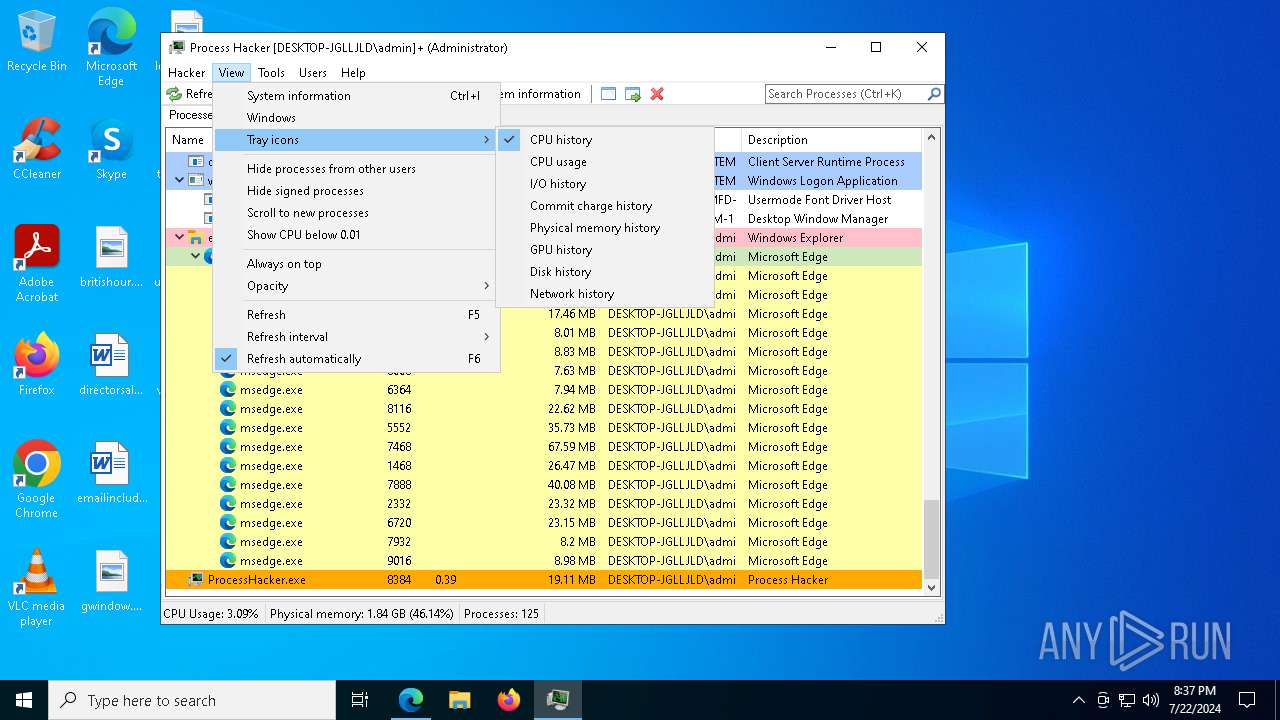Click Refresh F5 menu item
Screen dimensions: 1280x720
pyautogui.click(x=356, y=315)
